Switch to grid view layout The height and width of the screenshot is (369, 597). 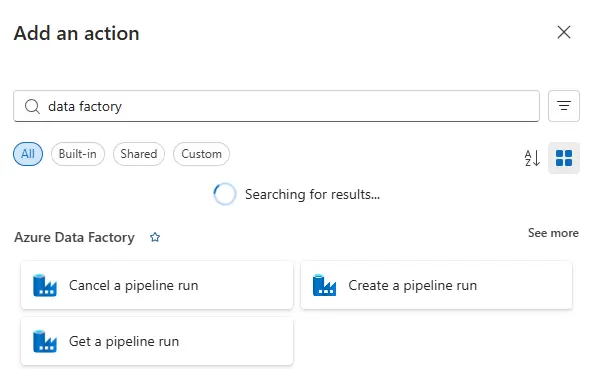pos(564,158)
